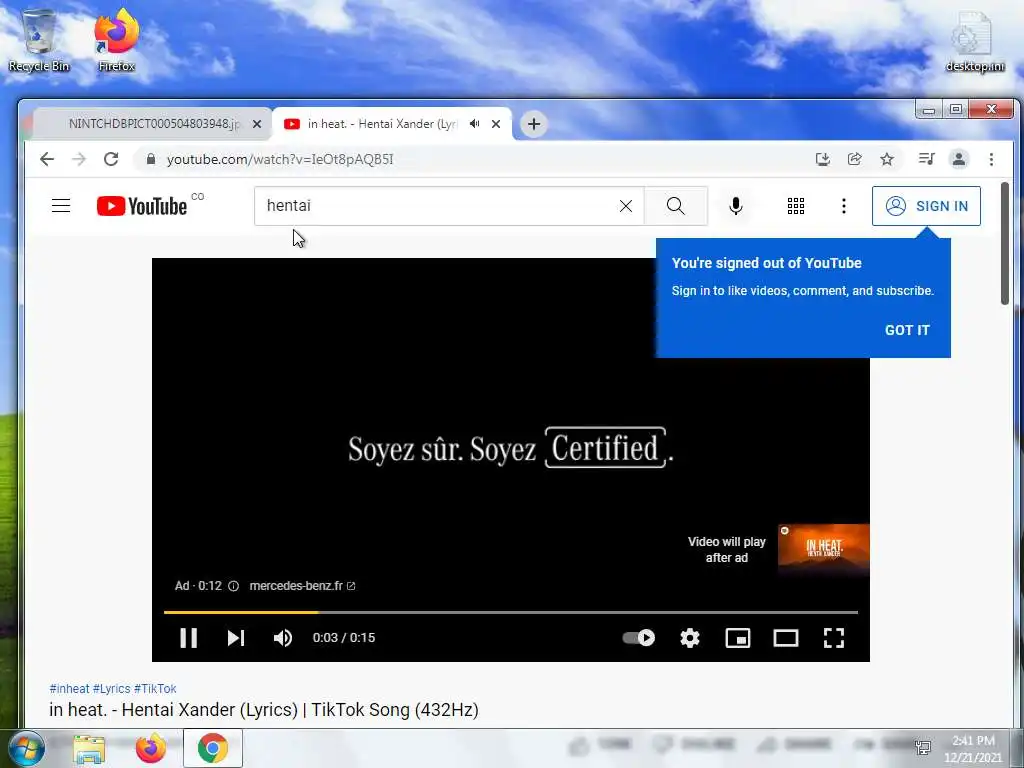Share this page icon in address bar
Viewport: 1024px width, 768px height.
coord(855,159)
